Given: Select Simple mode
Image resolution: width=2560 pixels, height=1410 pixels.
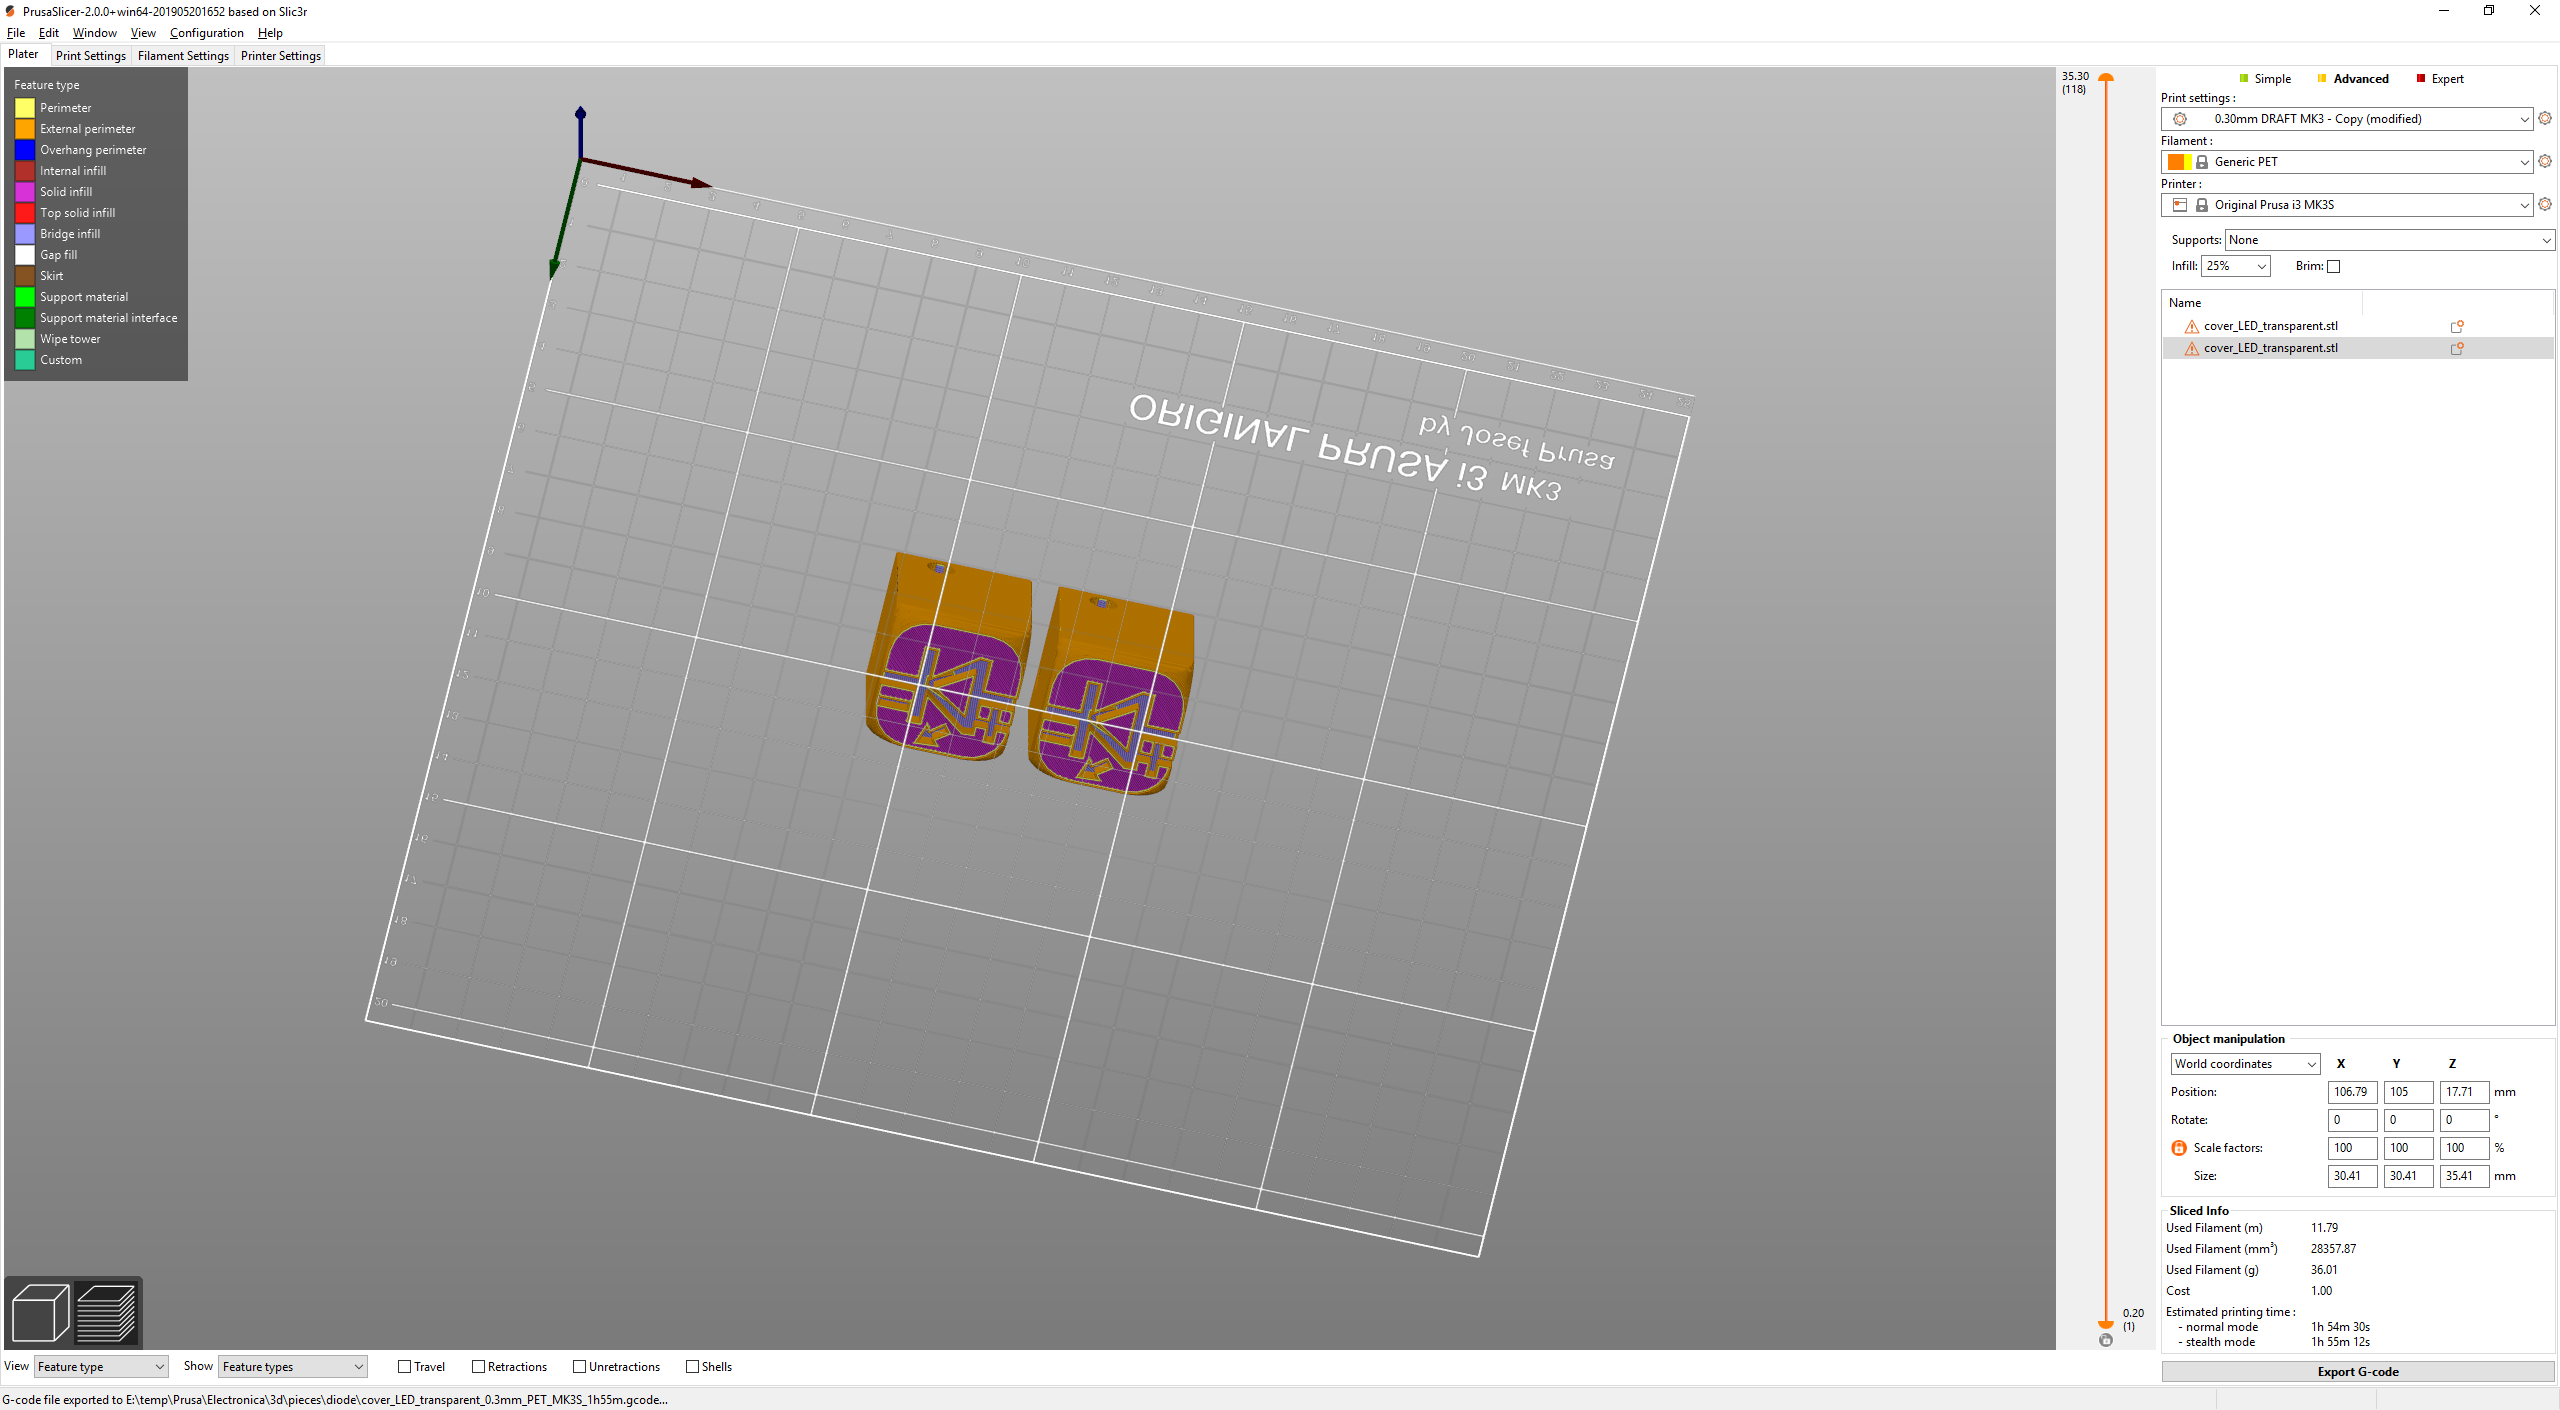Looking at the screenshot, I should [2265, 79].
